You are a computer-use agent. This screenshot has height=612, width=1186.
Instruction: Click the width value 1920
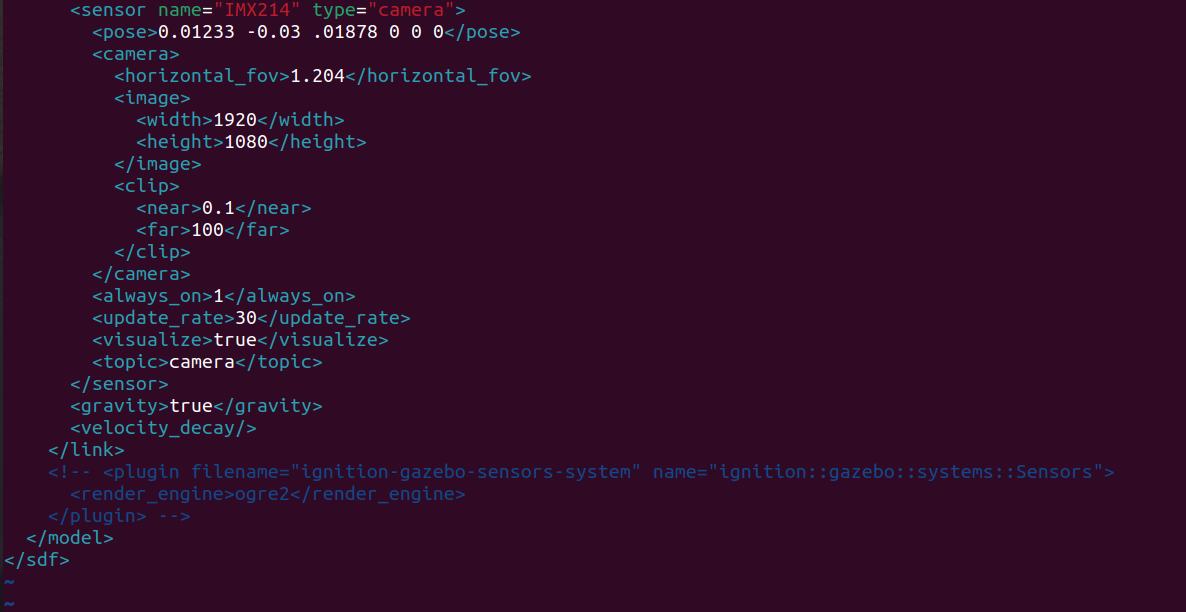(235, 120)
